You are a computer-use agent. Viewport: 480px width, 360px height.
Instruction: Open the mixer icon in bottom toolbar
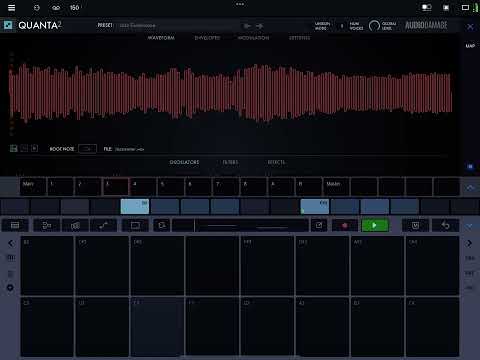coord(75,226)
